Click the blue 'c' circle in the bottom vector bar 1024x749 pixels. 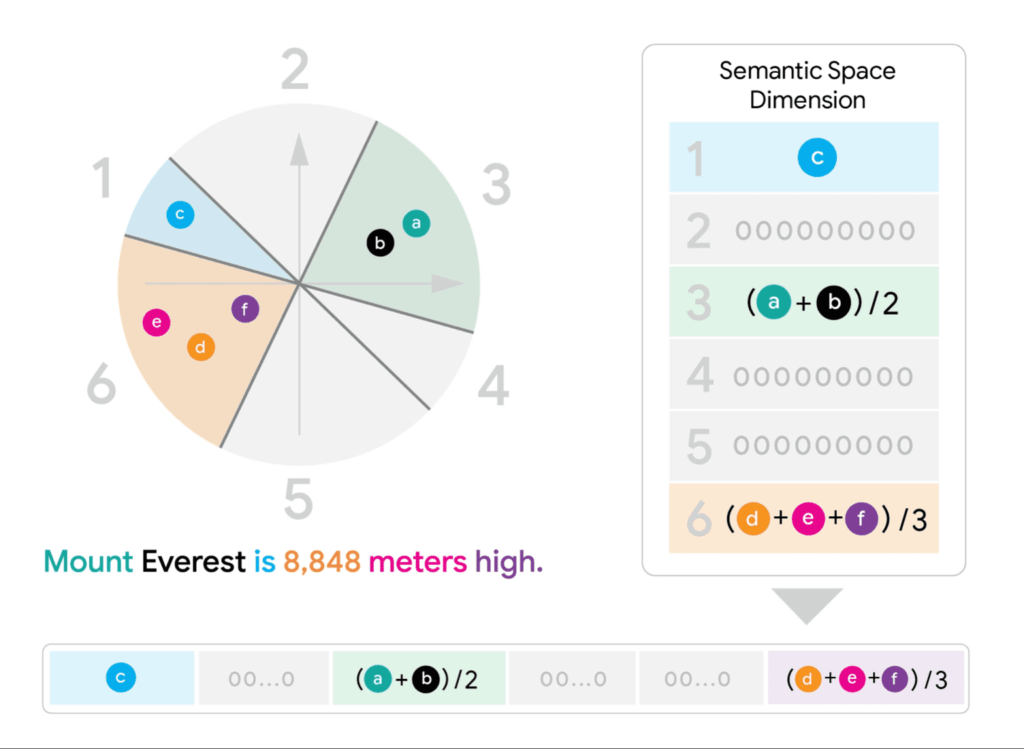pyautogui.click(x=121, y=677)
